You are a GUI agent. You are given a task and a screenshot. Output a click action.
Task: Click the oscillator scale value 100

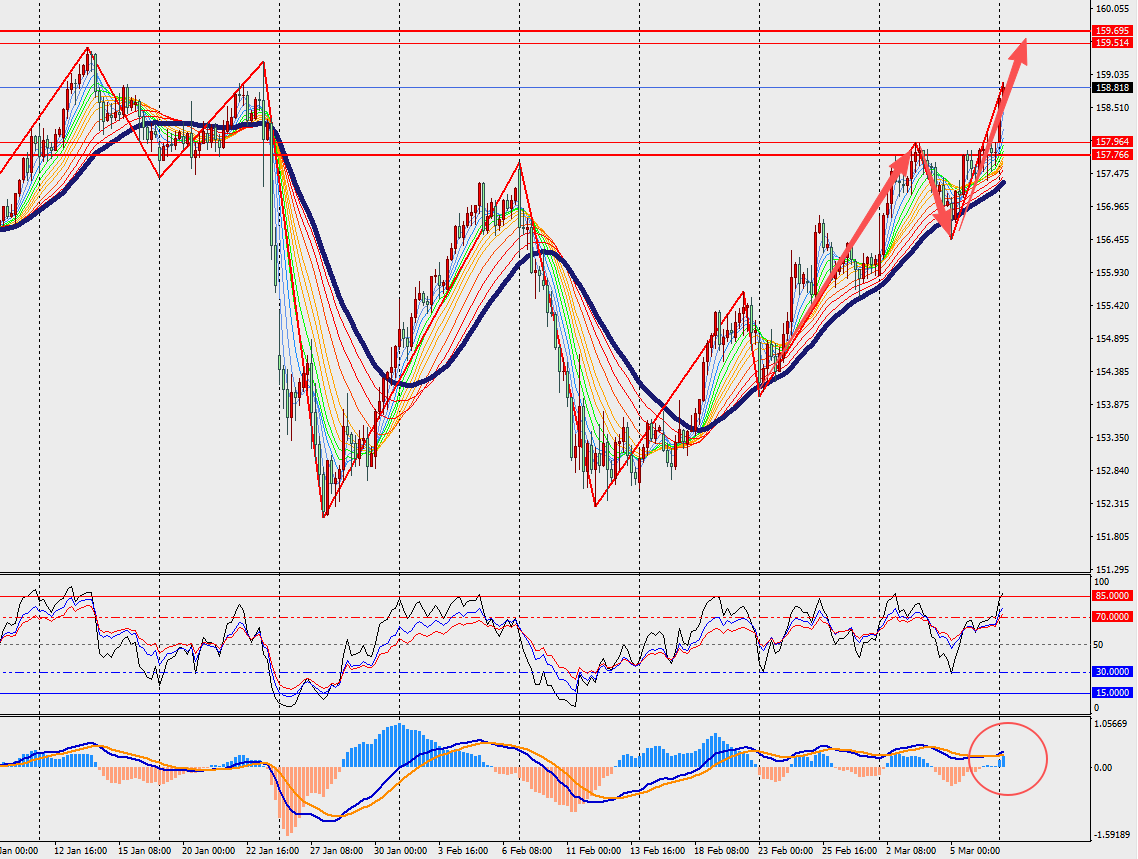[x=1101, y=582]
